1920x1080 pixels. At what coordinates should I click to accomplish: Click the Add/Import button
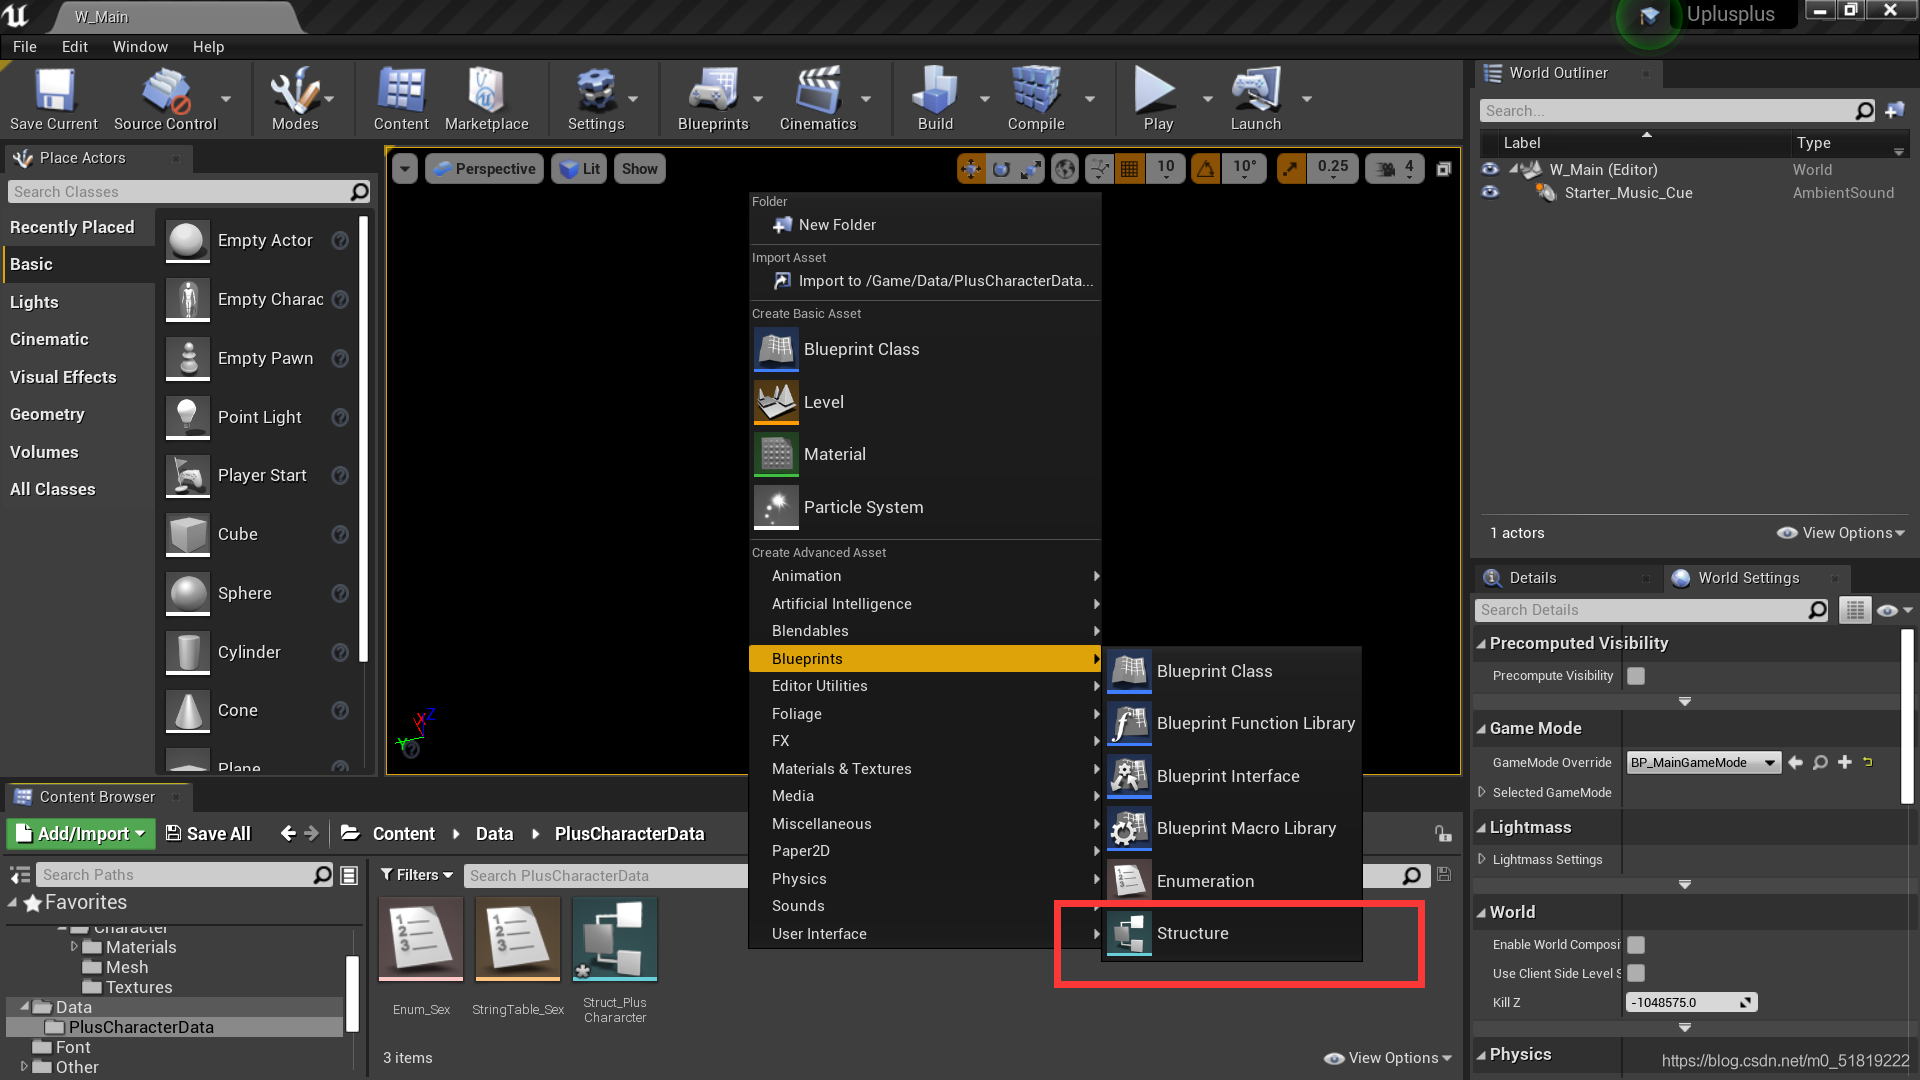pos(82,834)
